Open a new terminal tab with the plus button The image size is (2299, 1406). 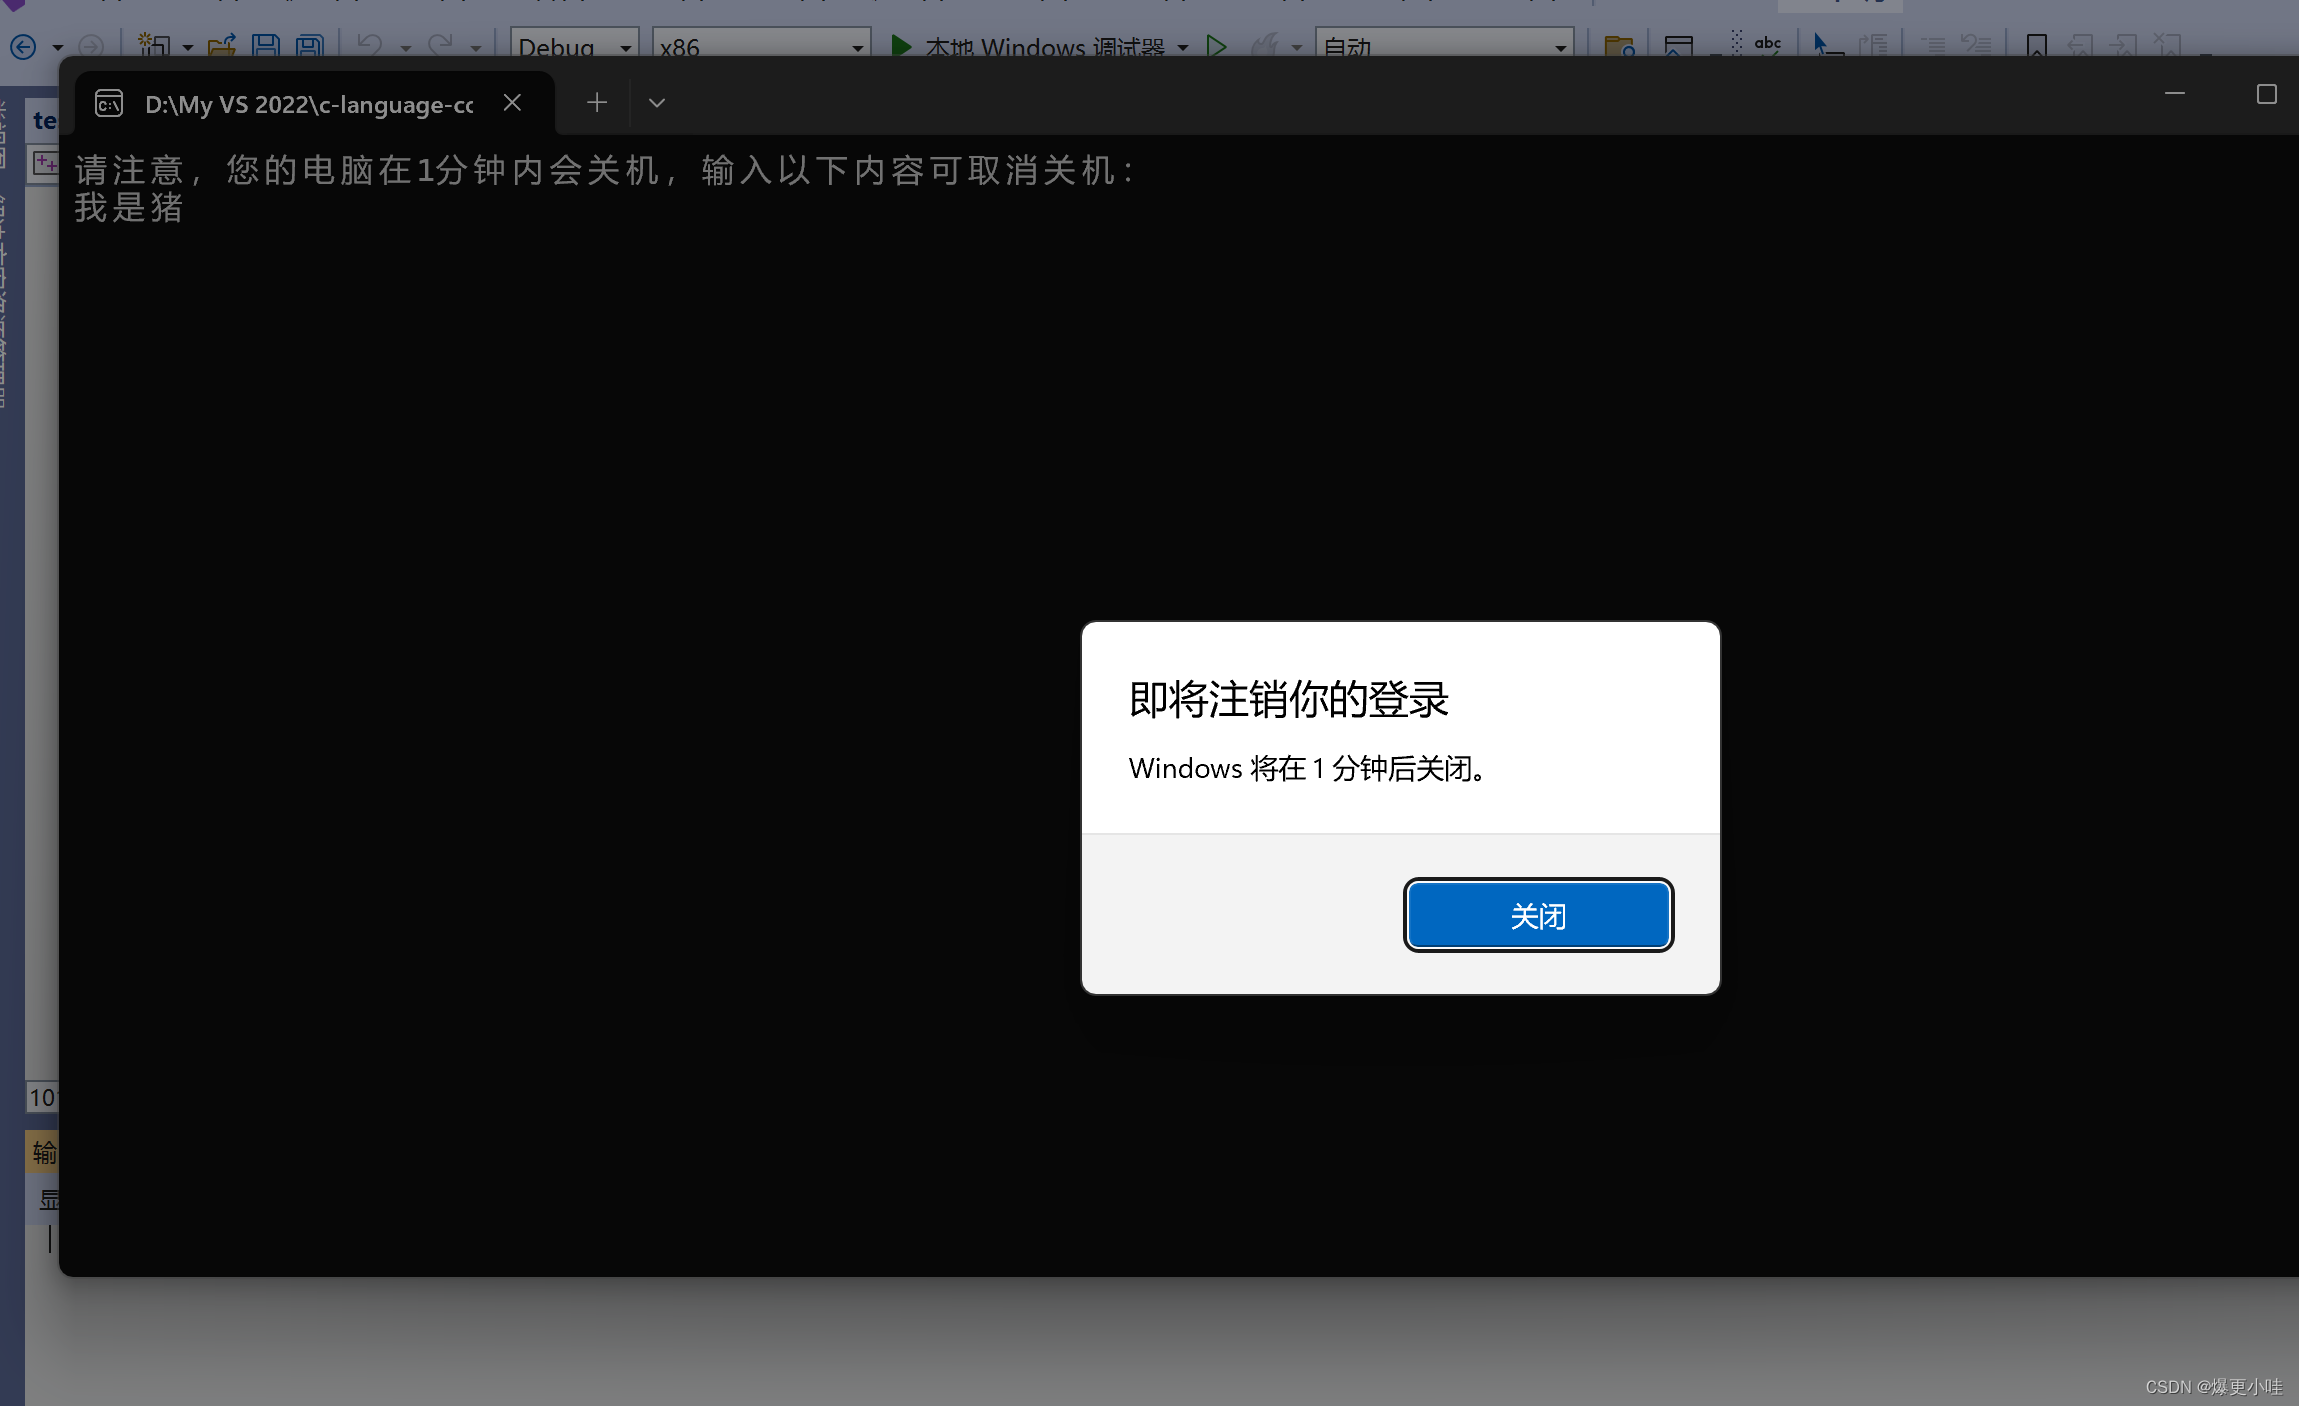pyautogui.click(x=597, y=103)
